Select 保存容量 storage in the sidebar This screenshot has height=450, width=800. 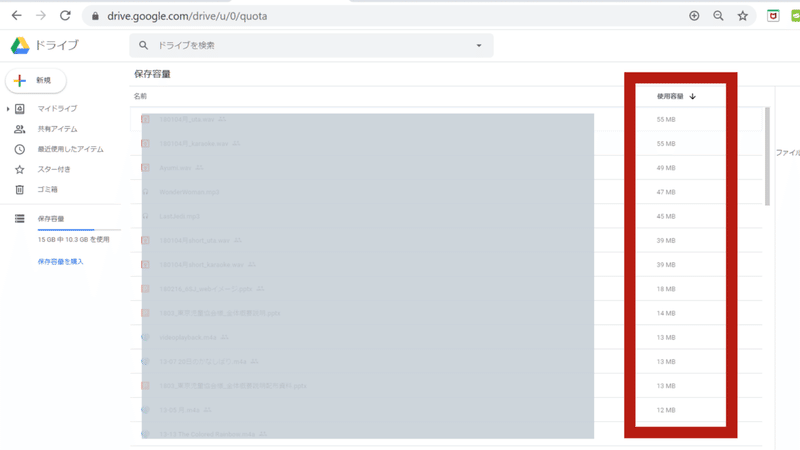click(51, 219)
